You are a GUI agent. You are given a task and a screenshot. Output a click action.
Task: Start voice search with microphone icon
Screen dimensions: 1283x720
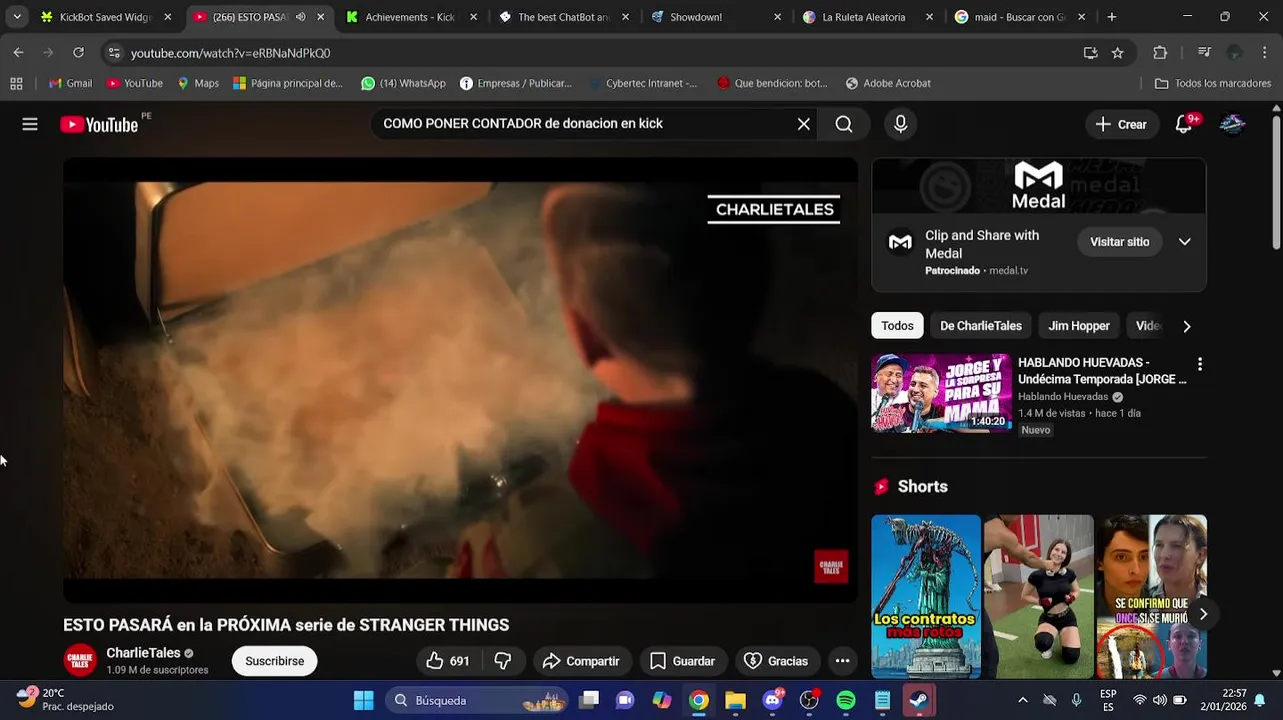pos(900,124)
